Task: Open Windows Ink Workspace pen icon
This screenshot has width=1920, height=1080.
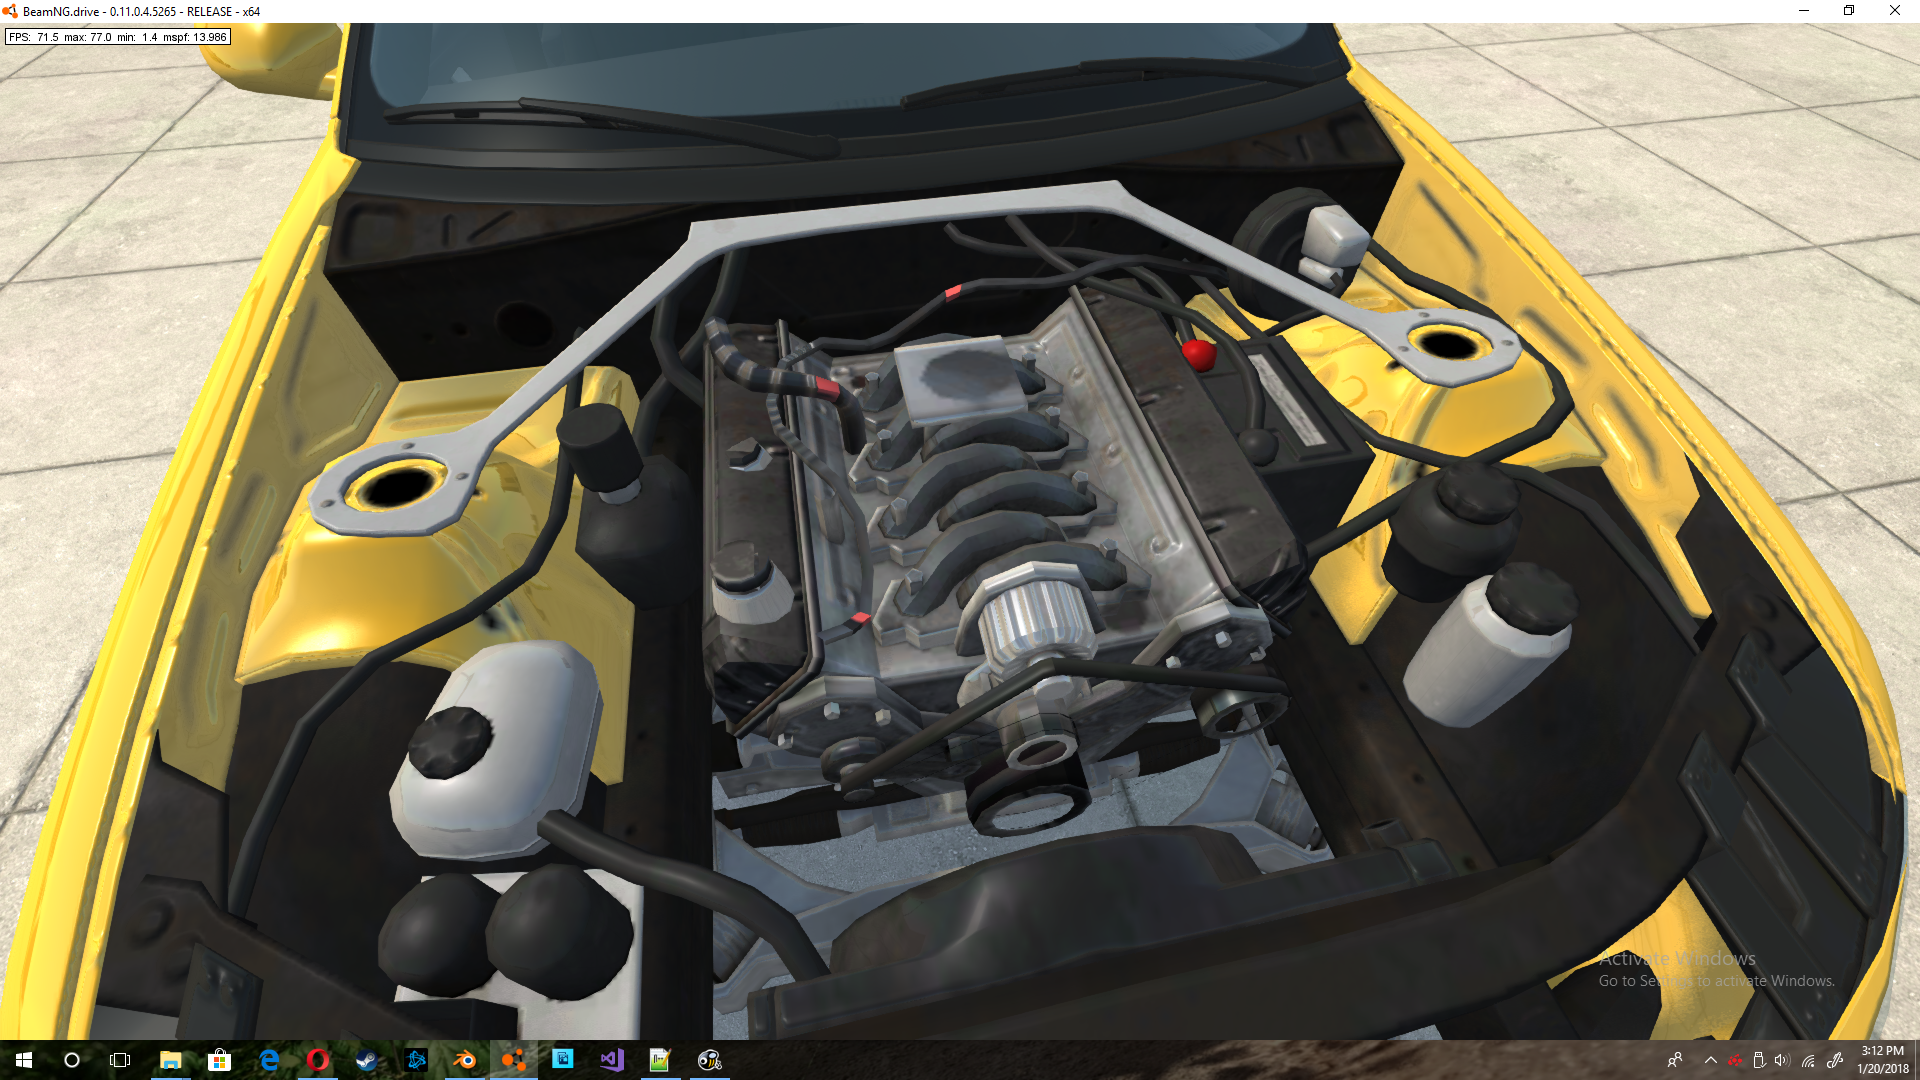Action: pyautogui.click(x=1835, y=1060)
